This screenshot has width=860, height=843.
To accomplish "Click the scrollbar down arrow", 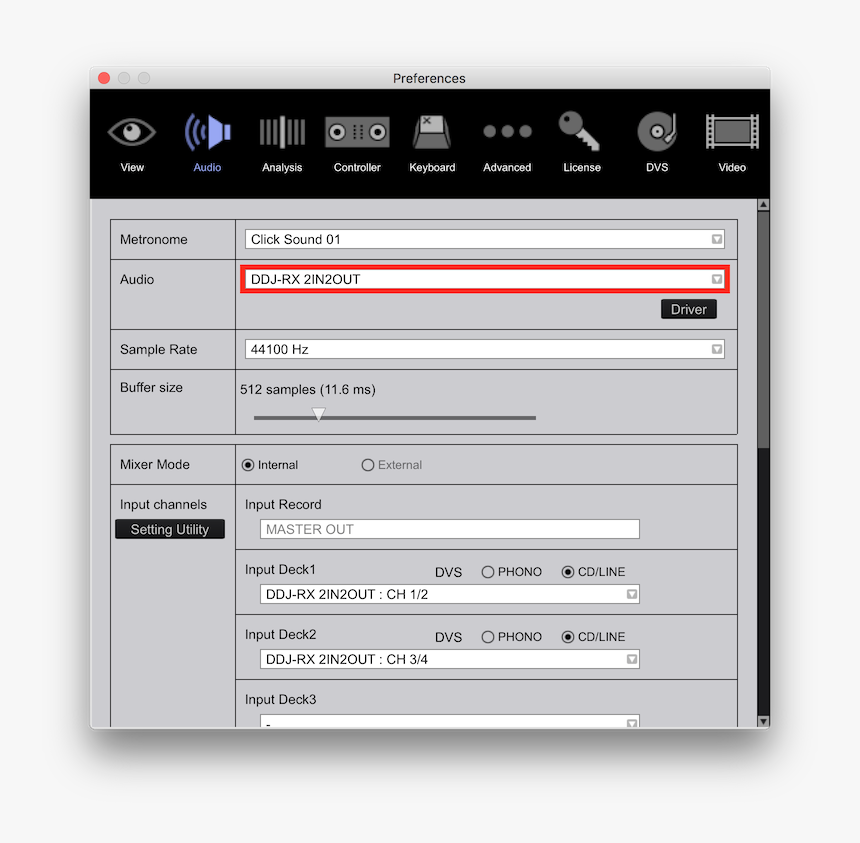I will pos(763,721).
